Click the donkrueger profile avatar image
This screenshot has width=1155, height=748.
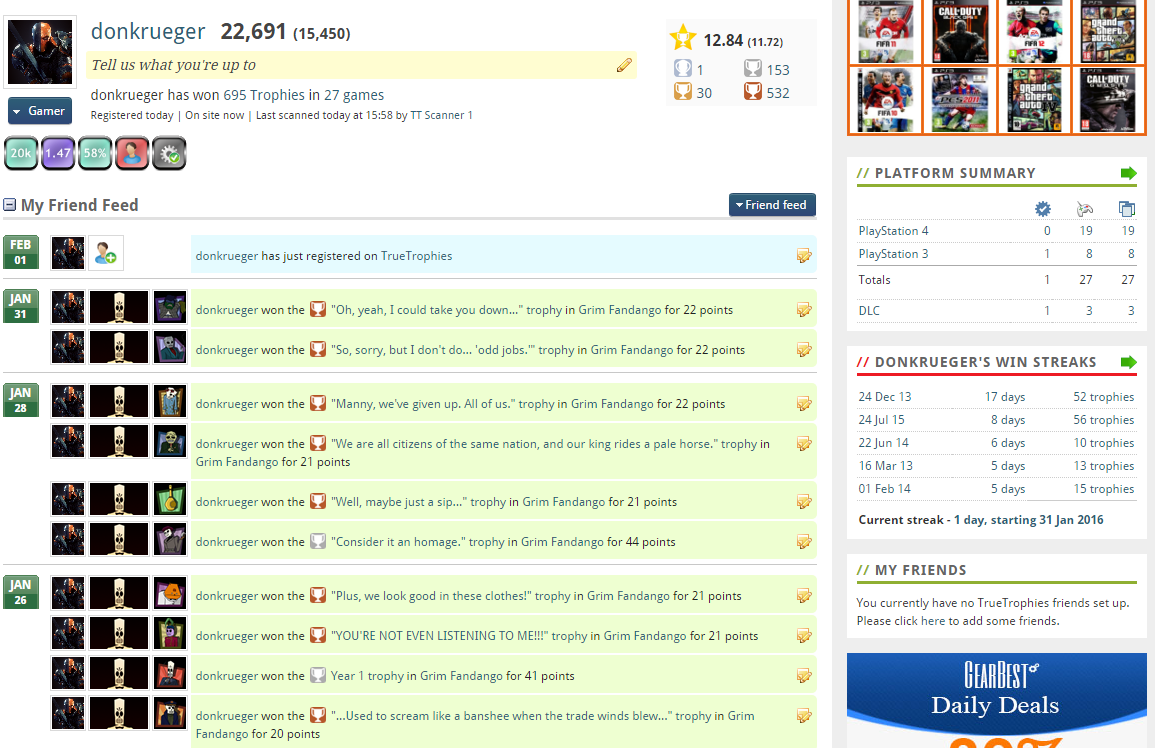coord(40,52)
